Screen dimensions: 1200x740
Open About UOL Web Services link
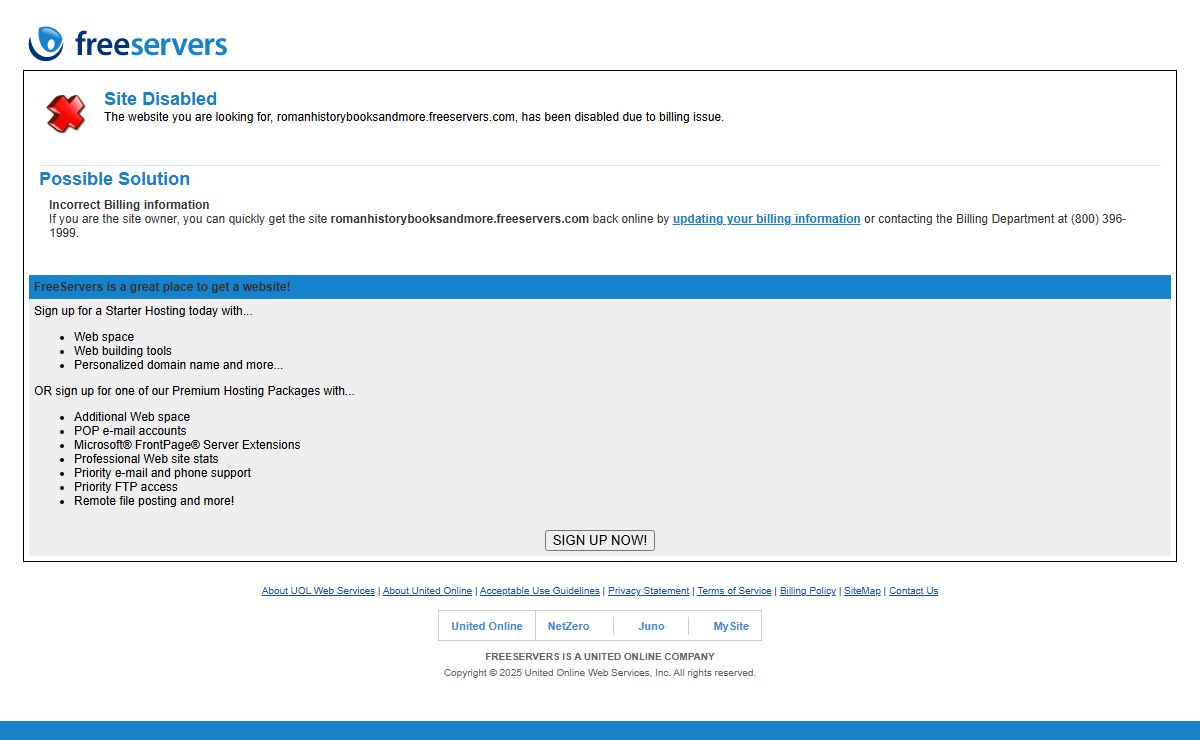pos(318,591)
